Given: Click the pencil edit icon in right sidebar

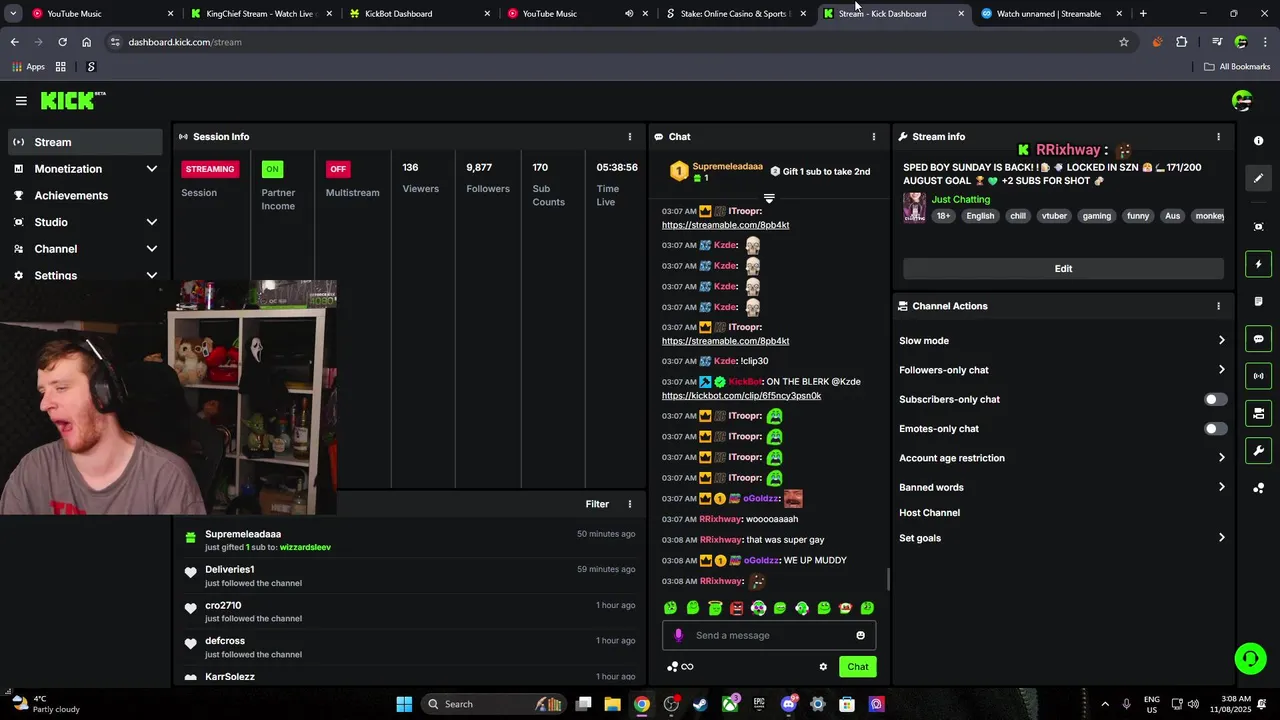Looking at the screenshot, I should (x=1259, y=178).
